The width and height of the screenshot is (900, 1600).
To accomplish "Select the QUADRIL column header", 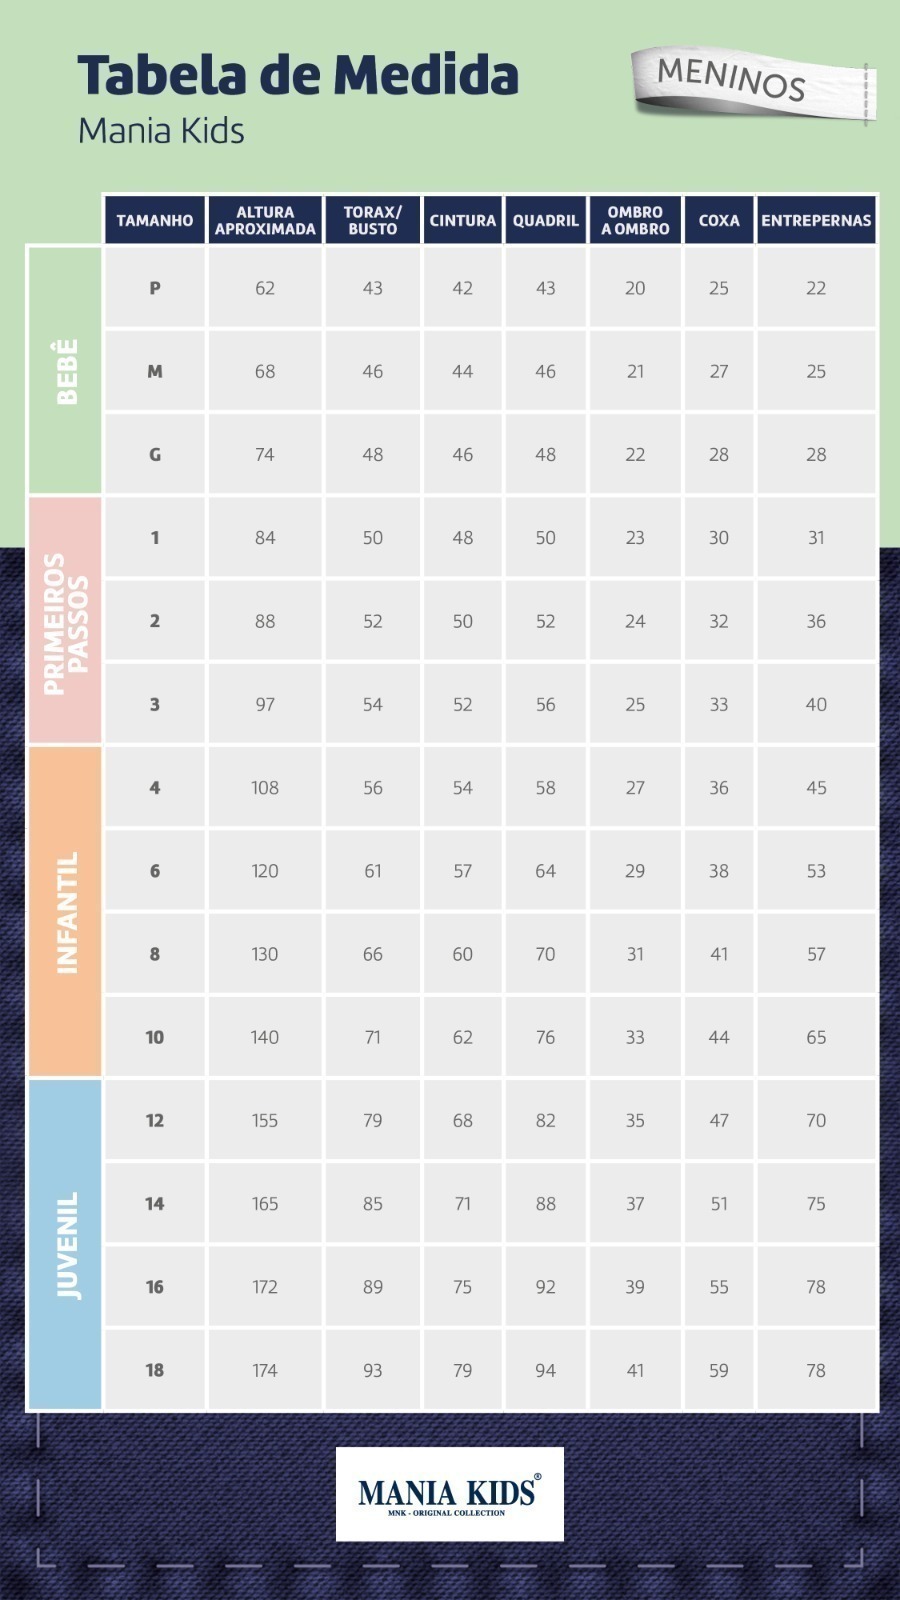I will [x=546, y=220].
